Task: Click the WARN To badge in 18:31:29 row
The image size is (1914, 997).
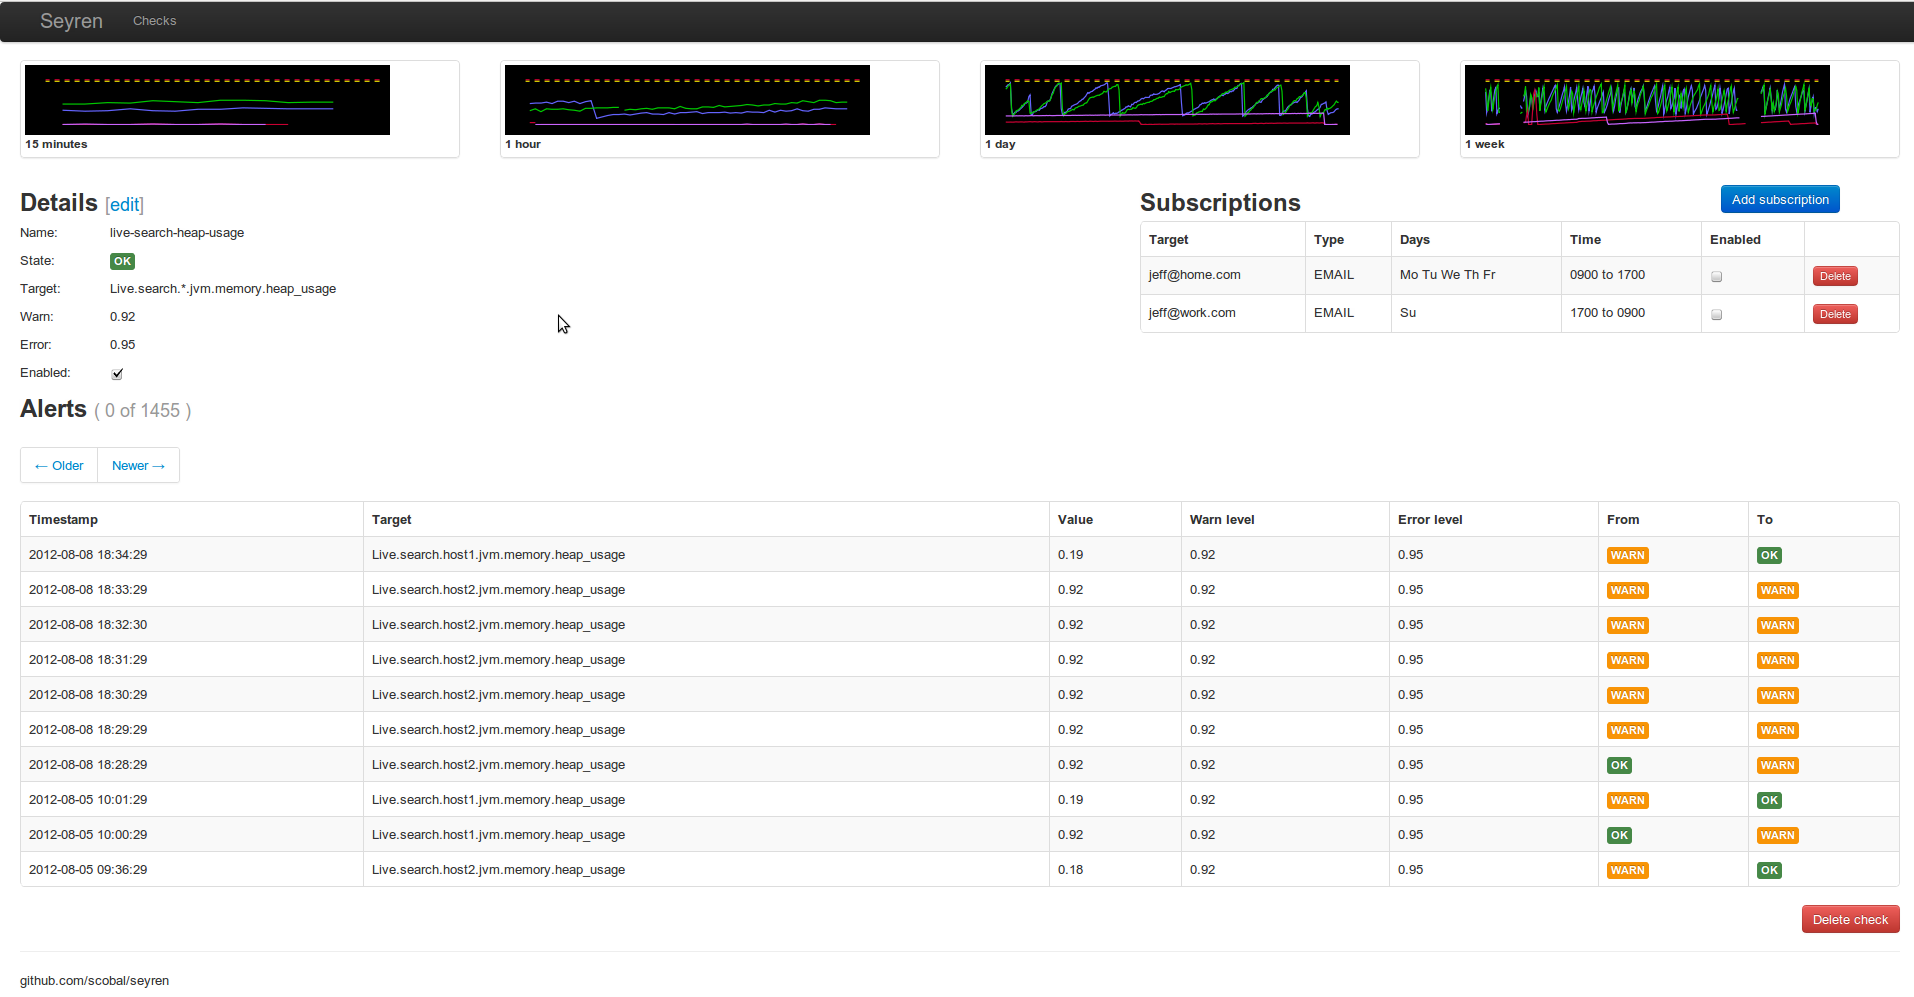Action: [x=1777, y=660]
